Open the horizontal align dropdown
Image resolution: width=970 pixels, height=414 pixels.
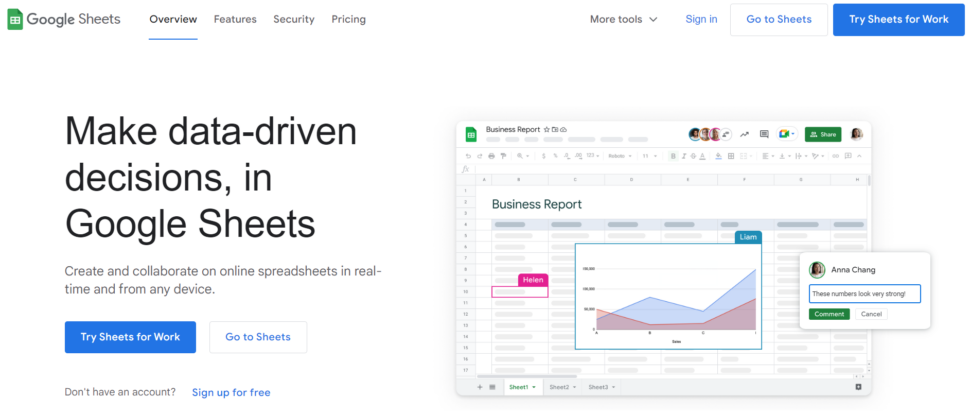tap(768, 156)
